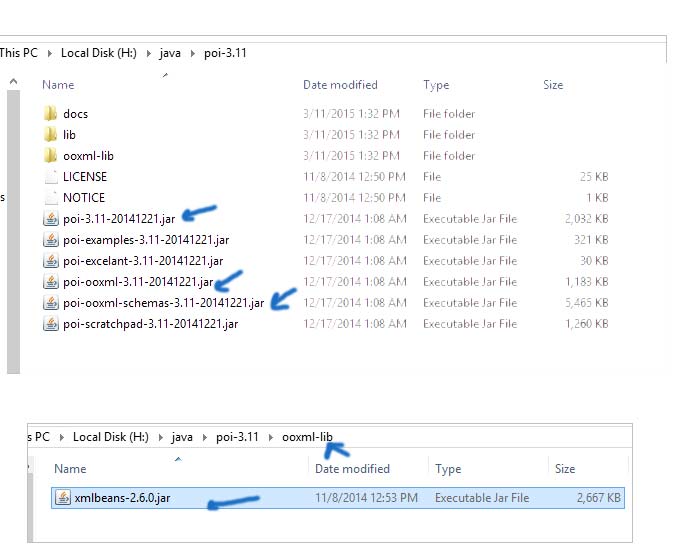This screenshot has height=555, width=673.
Task: Click the 2,032 KB size cell
Action: coord(587,219)
